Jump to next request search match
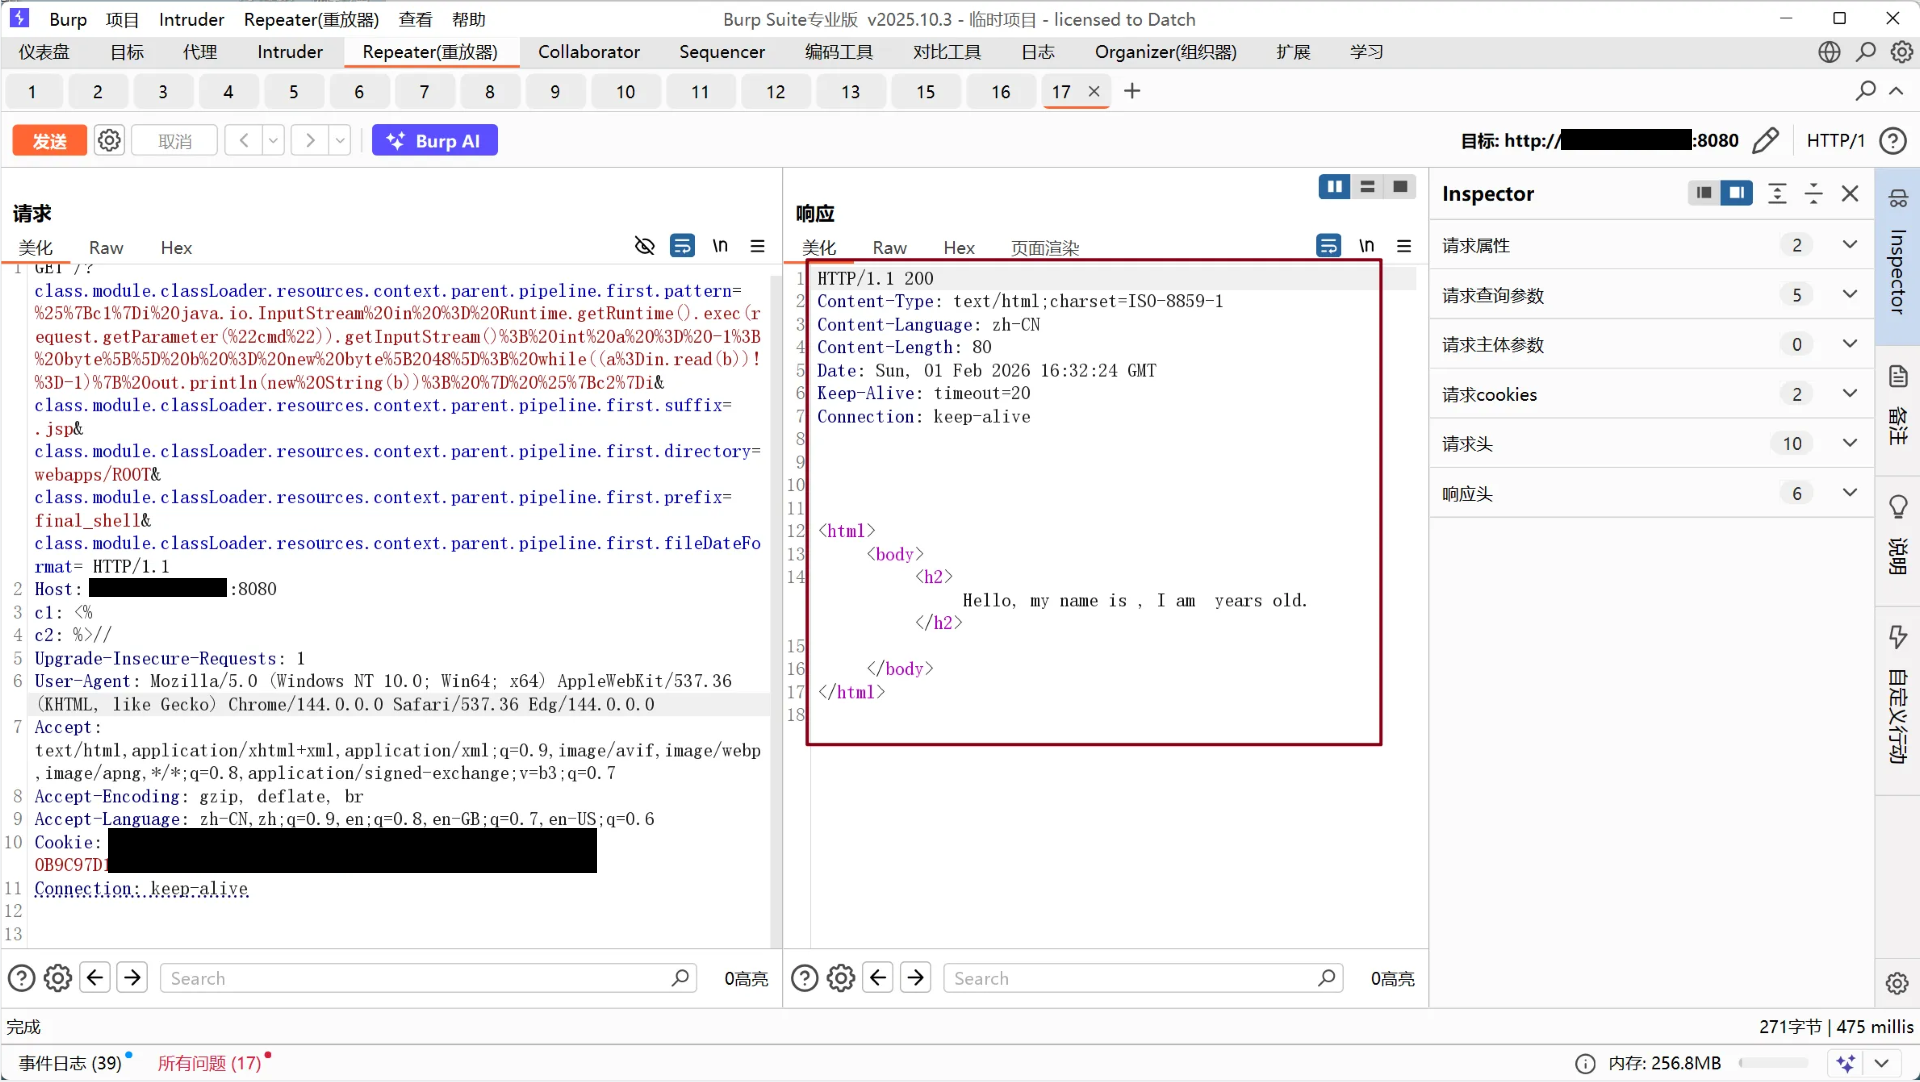This screenshot has width=1920, height=1082. 132,977
